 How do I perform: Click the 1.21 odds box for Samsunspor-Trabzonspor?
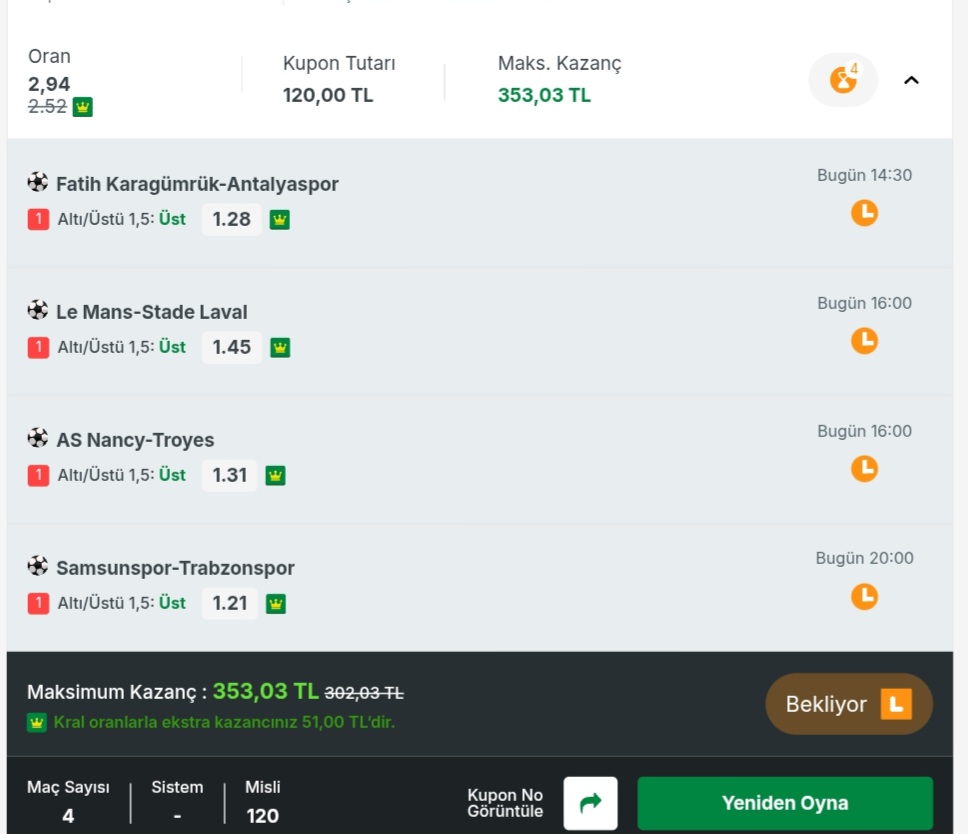[x=230, y=603]
